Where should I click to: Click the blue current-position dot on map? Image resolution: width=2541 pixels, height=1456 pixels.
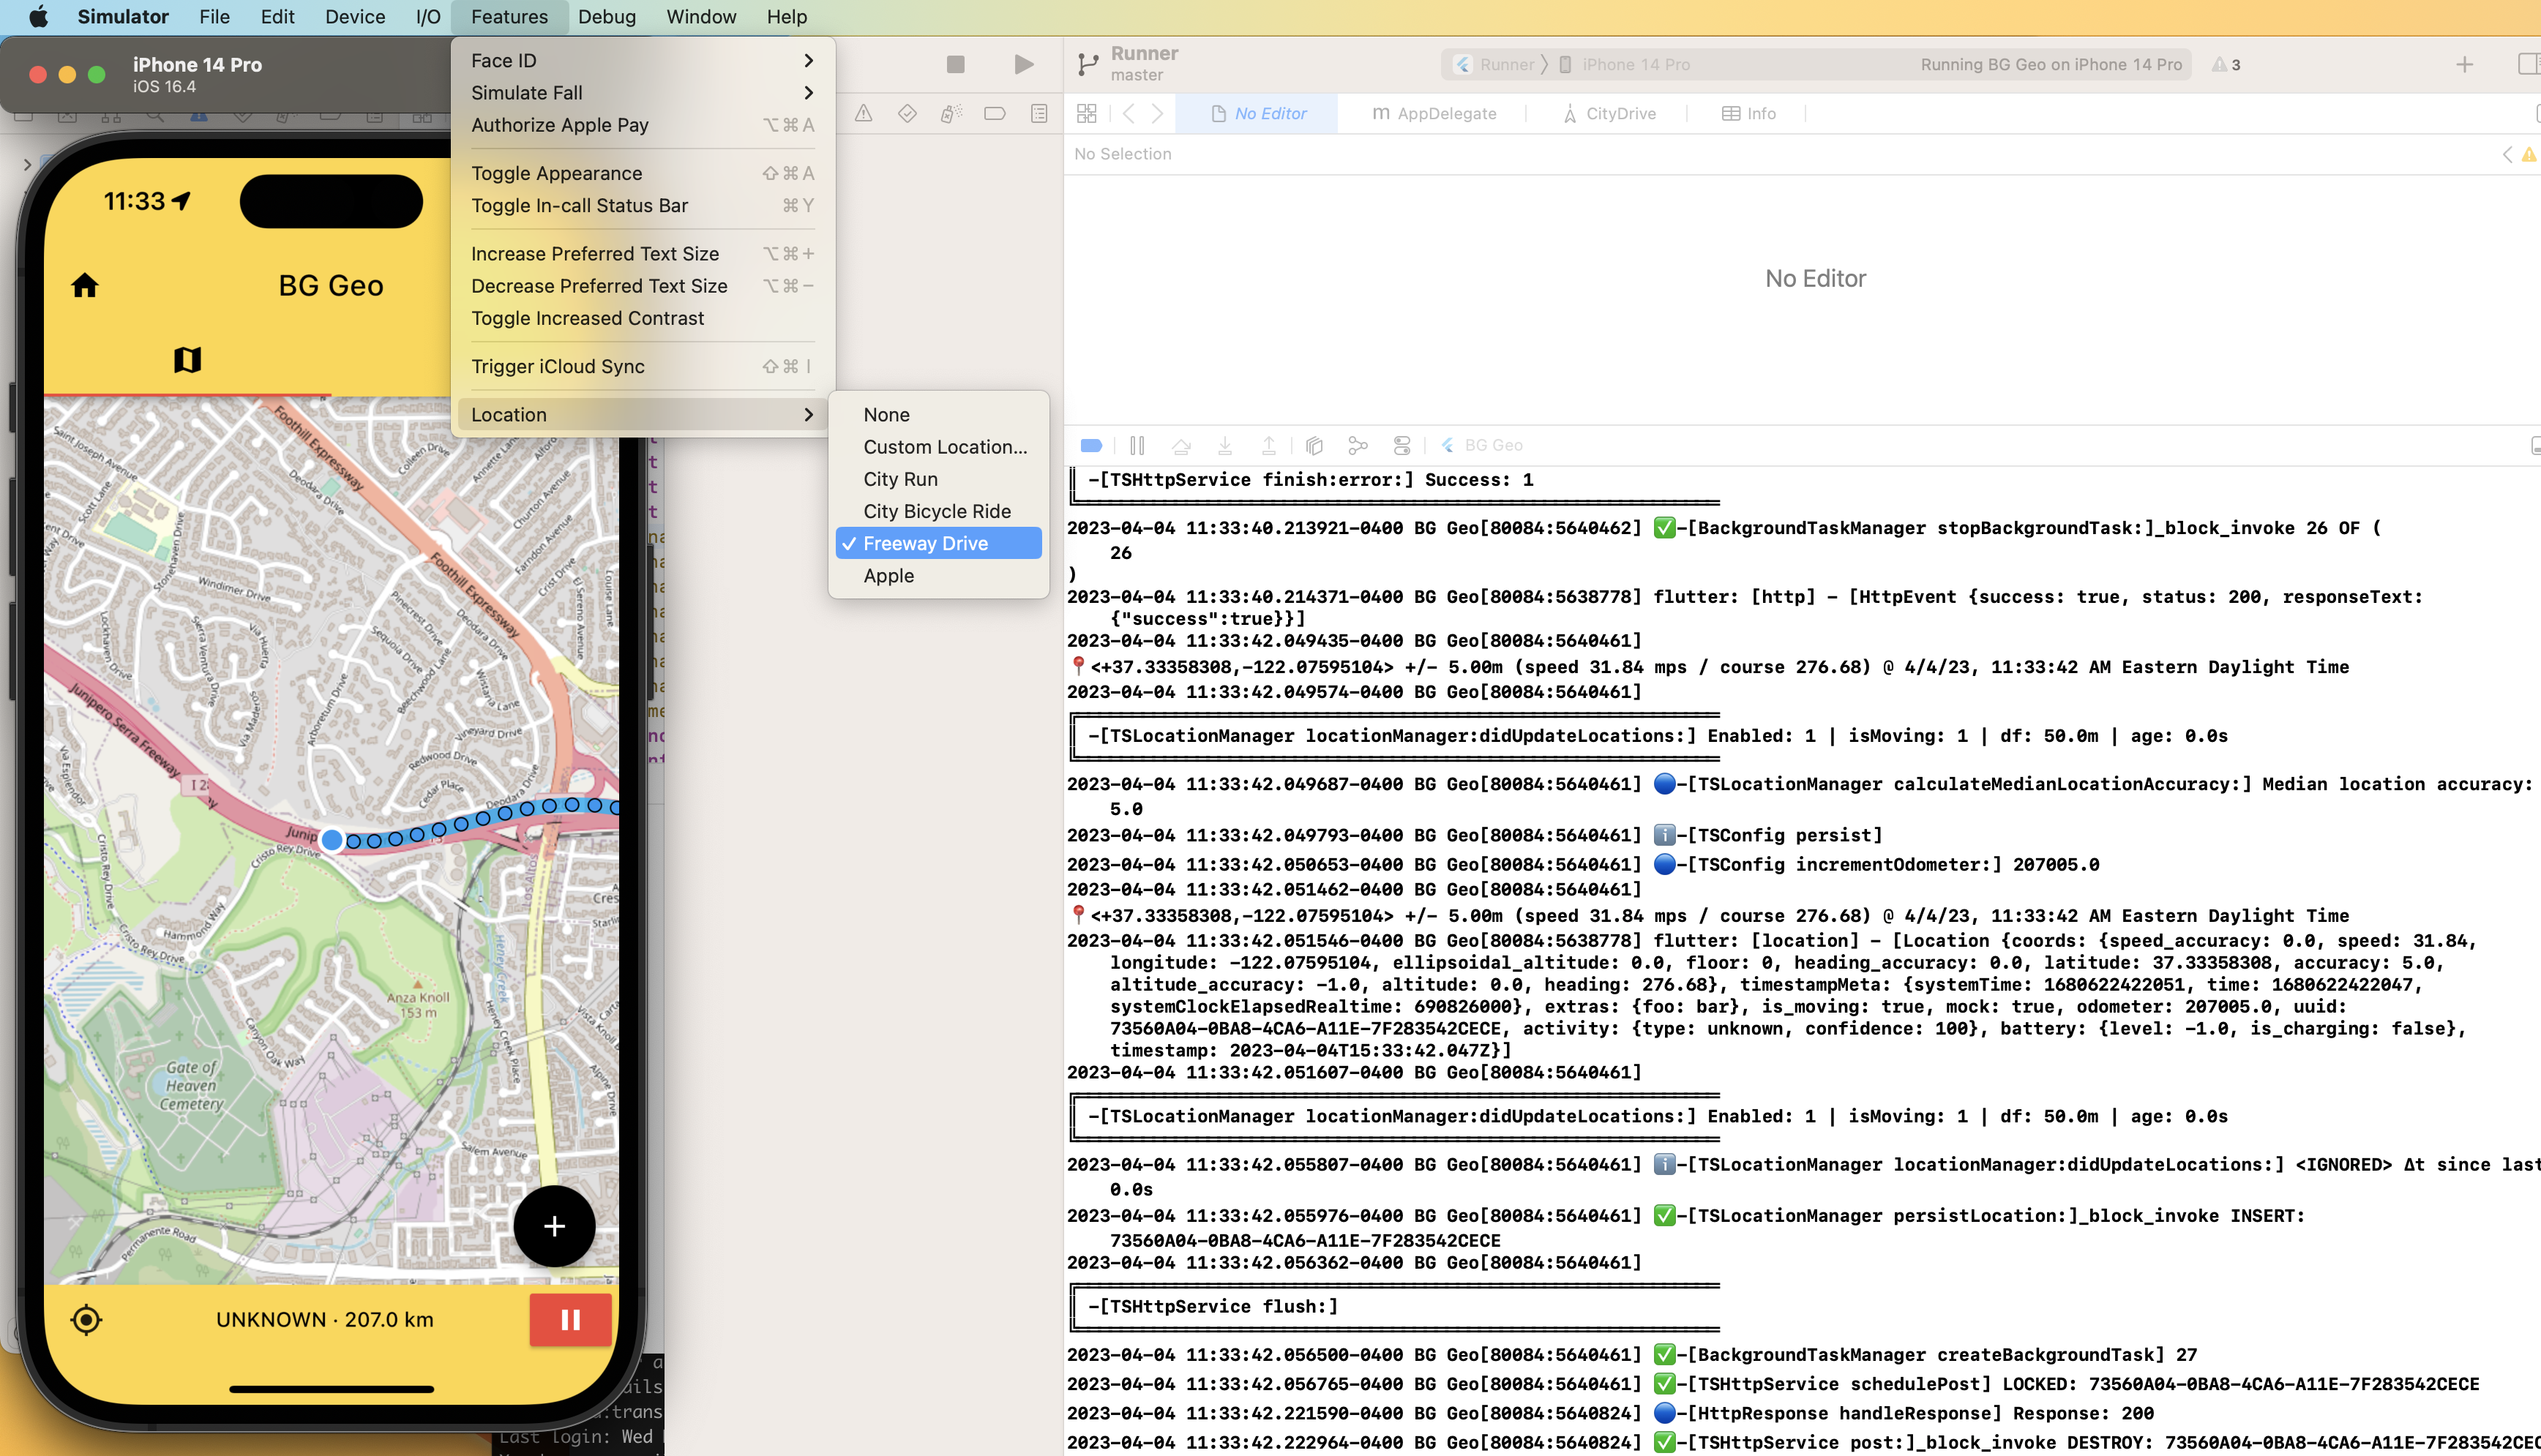332,840
